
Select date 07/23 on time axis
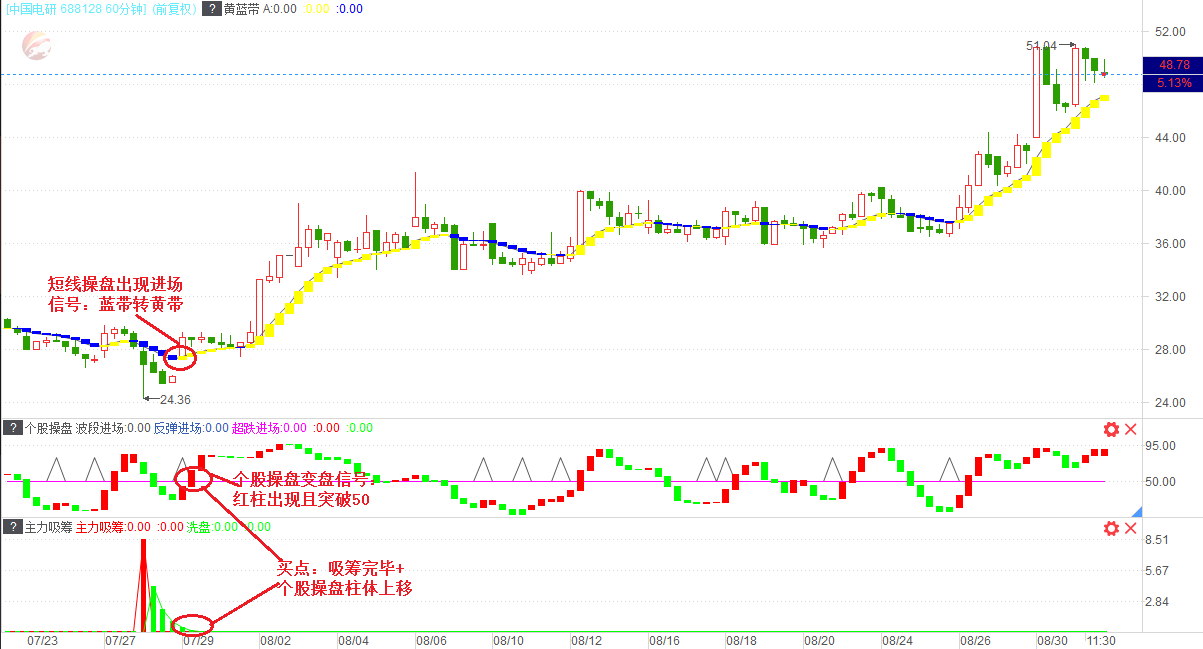[41, 640]
